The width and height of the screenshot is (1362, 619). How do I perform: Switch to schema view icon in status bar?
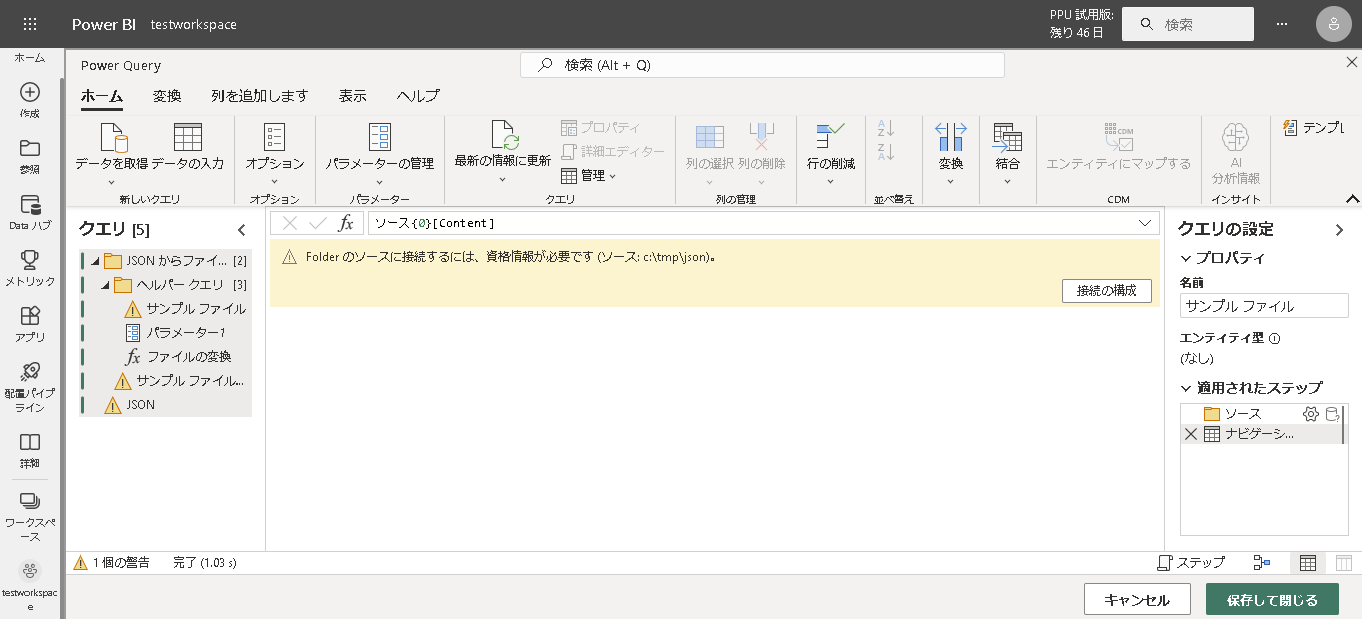[x=1343, y=563]
